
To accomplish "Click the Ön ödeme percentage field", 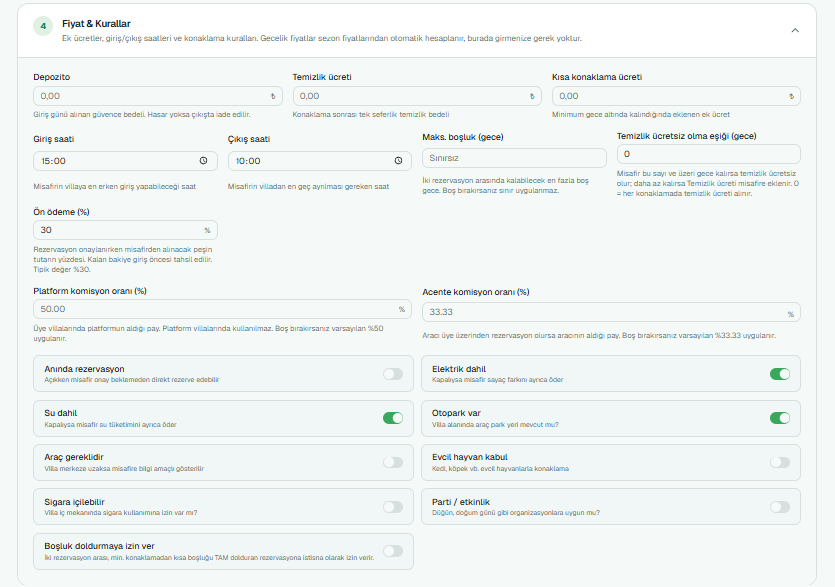I will 125,230.
